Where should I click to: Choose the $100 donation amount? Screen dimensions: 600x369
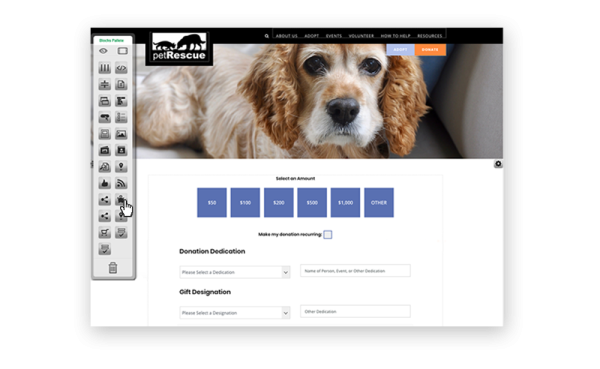pyautogui.click(x=245, y=202)
